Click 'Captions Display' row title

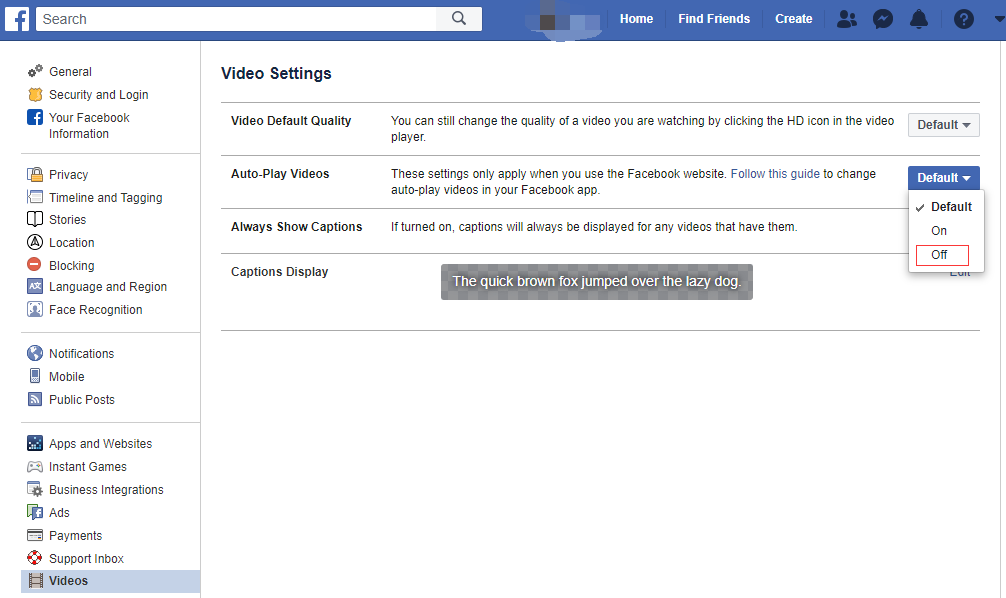coord(279,272)
